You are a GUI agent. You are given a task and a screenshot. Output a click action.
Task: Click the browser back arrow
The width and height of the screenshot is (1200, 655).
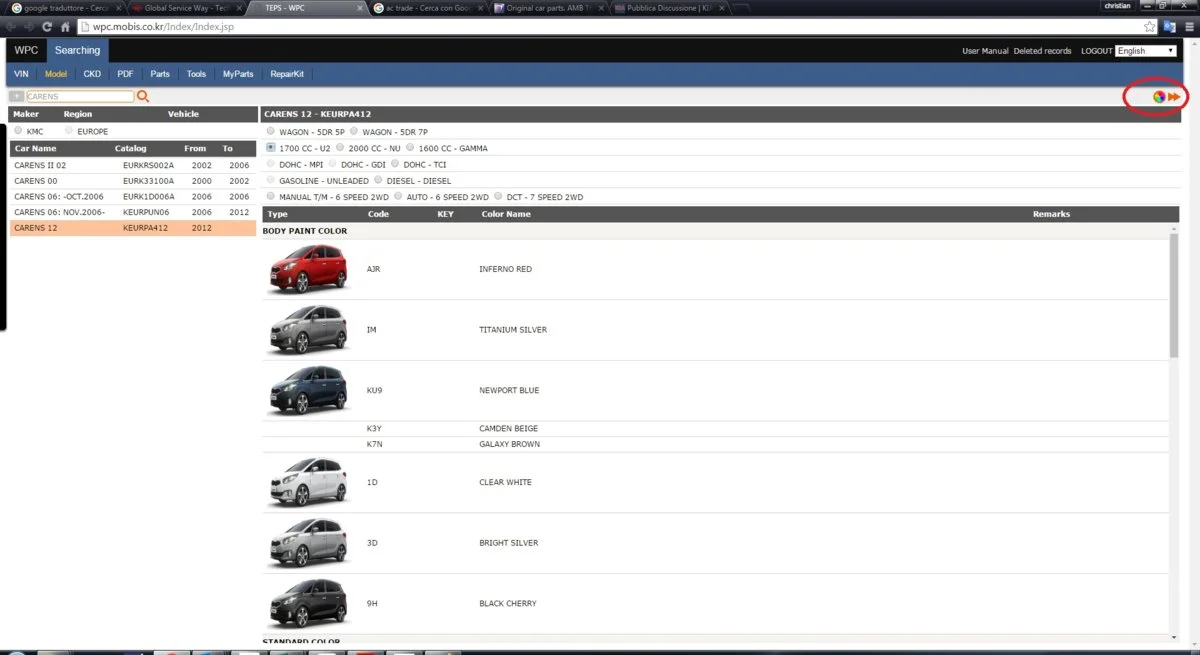[x=12, y=26]
